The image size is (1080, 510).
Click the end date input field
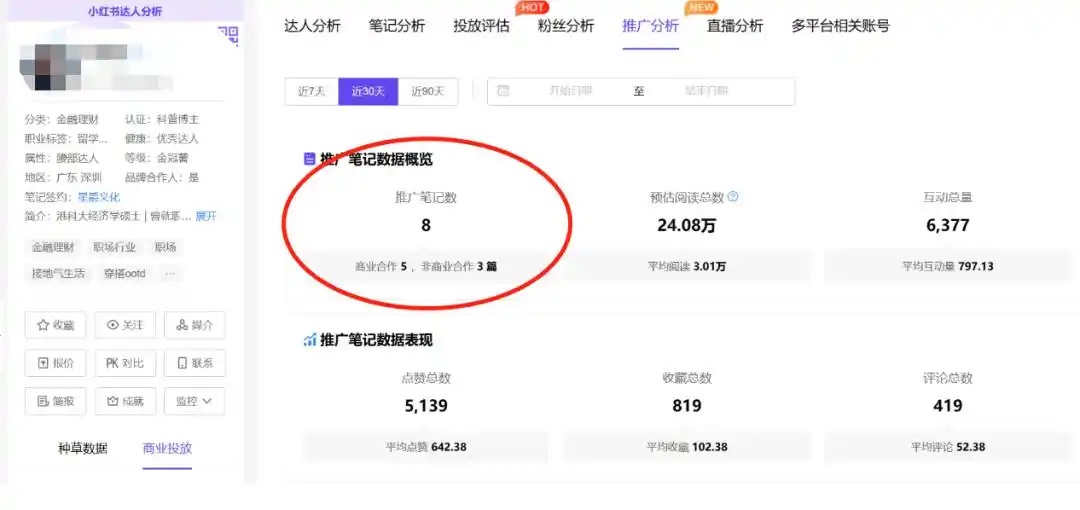[x=706, y=91]
